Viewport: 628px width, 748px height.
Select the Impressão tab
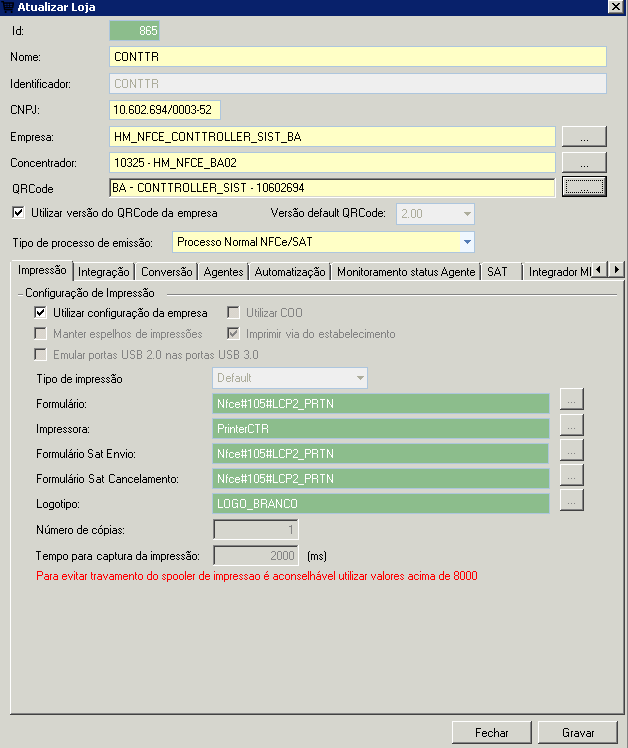click(42, 271)
